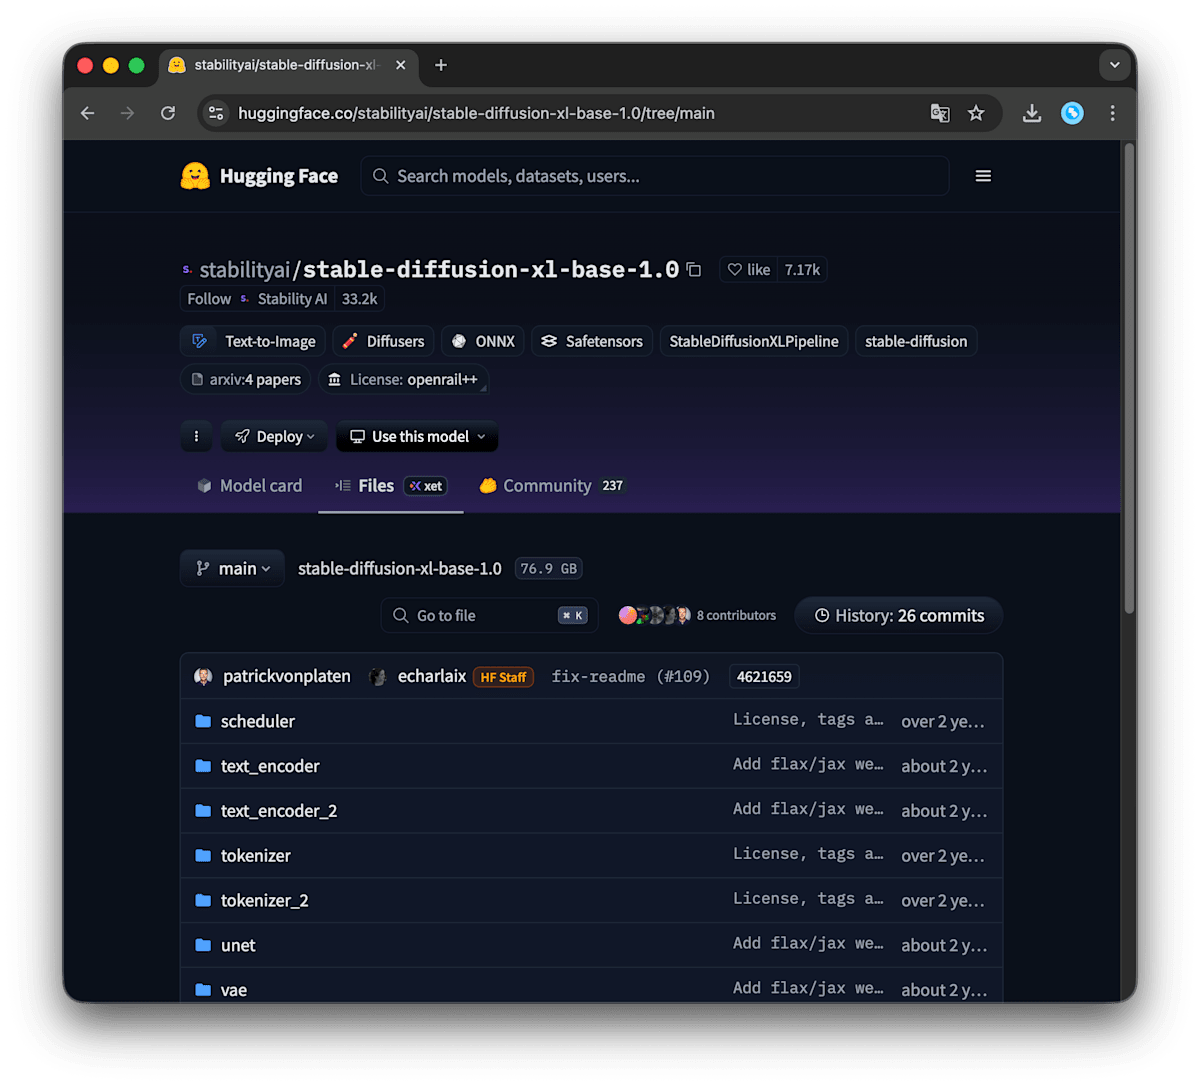Open the text_encoder_2 folder
Image resolution: width=1200 pixels, height=1086 pixels.
click(279, 811)
